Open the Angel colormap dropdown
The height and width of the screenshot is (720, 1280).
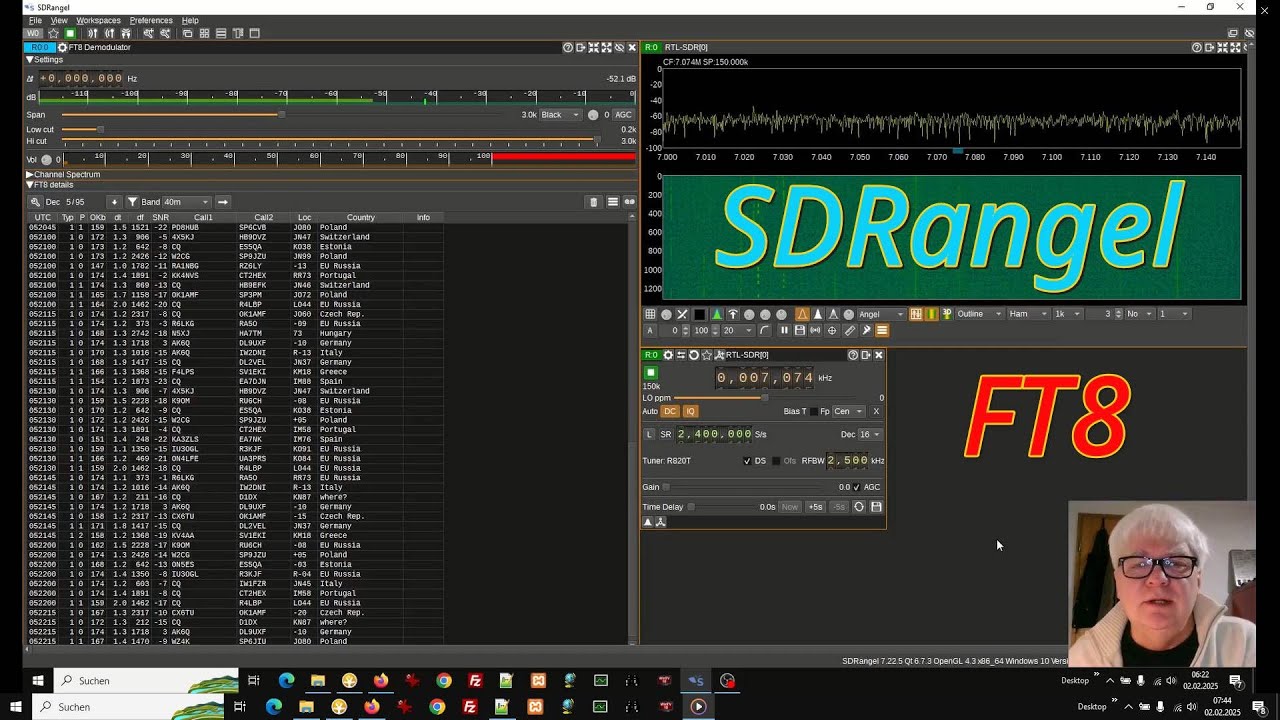[x=881, y=314]
